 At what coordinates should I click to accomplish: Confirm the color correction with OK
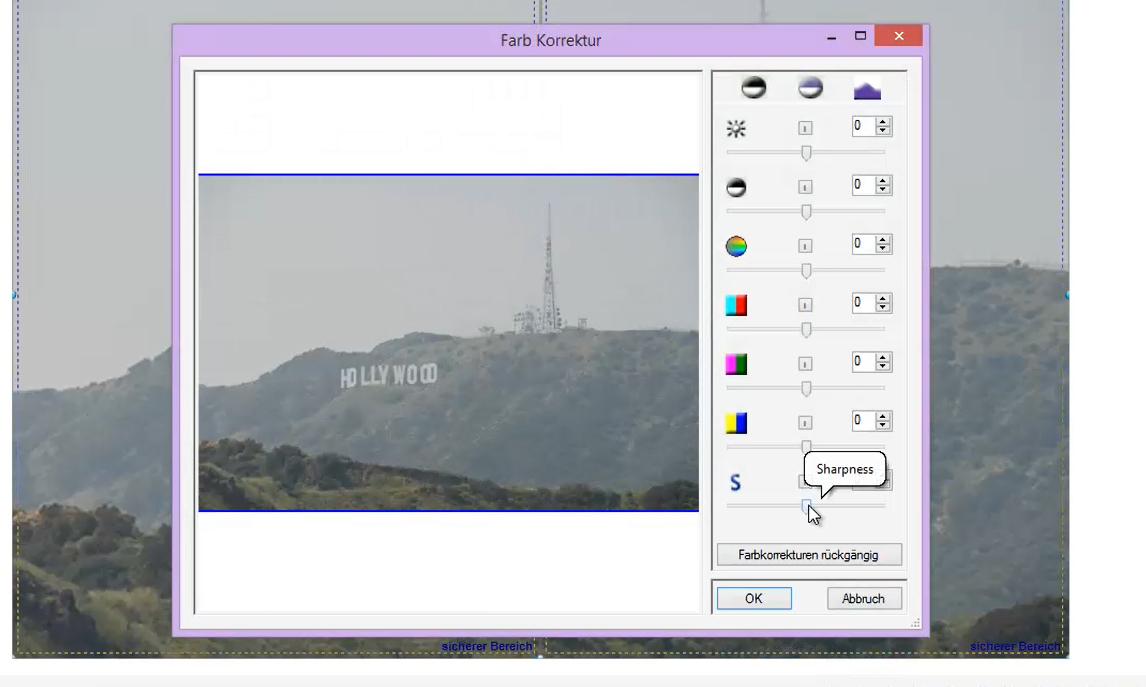tap(754, 599)
